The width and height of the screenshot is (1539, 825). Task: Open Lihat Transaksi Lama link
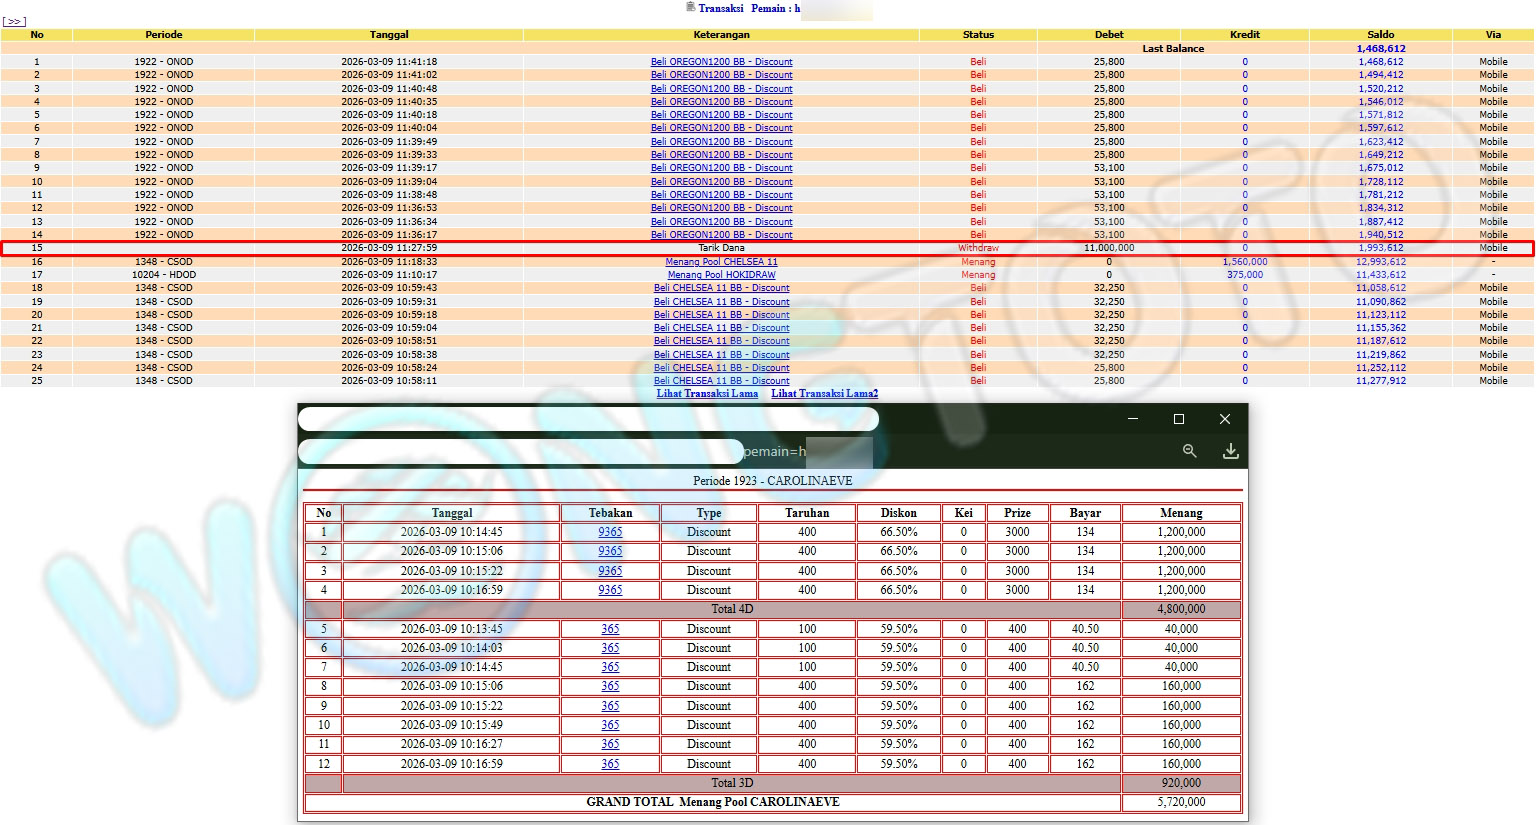click(707, 394)
